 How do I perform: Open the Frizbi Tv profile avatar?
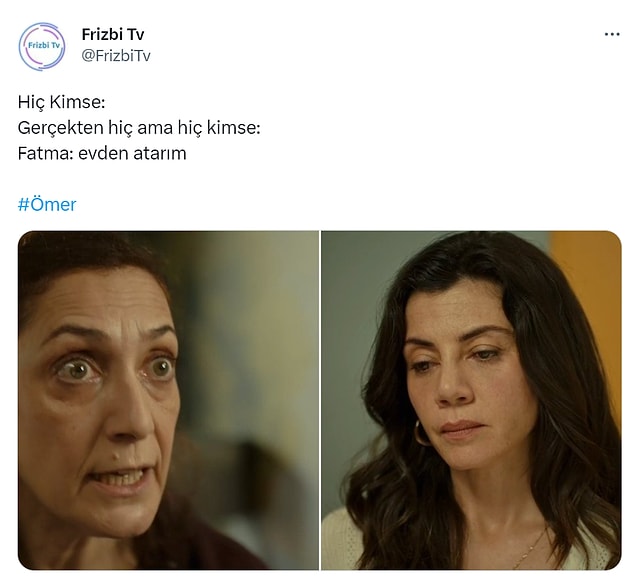(x=42, y=47)
